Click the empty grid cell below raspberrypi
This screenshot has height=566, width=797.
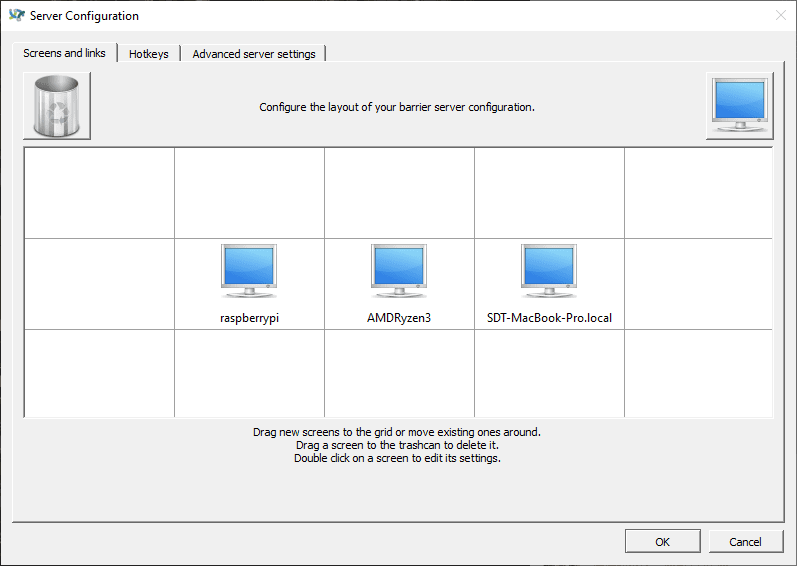point(249,373)
